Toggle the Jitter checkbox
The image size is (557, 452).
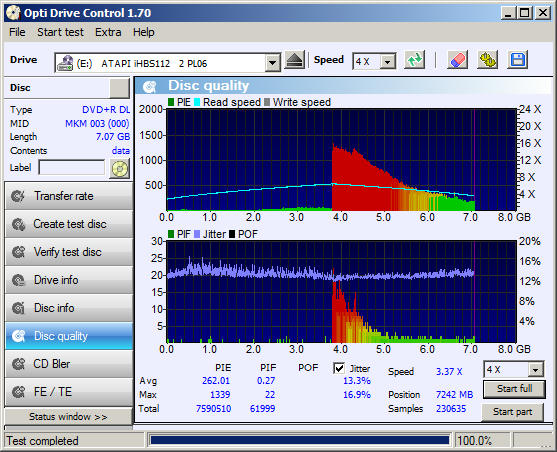[339, 368]
